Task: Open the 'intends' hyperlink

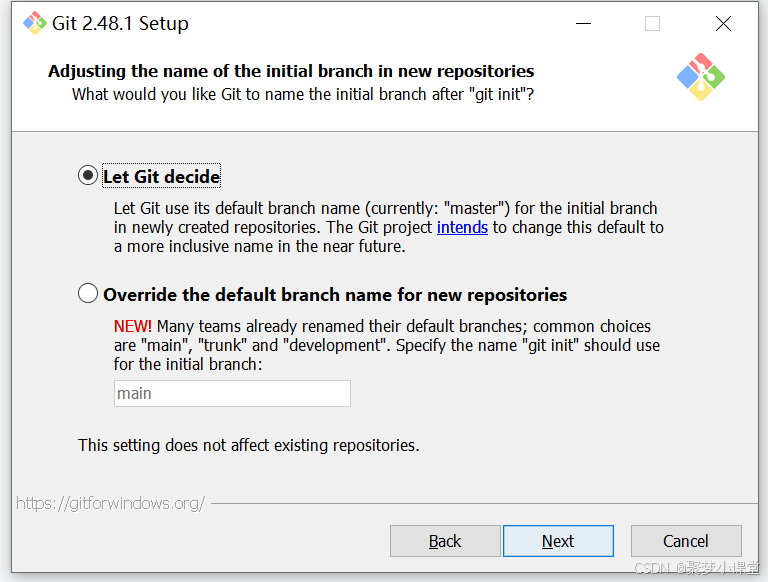Action: pos(462,227)
